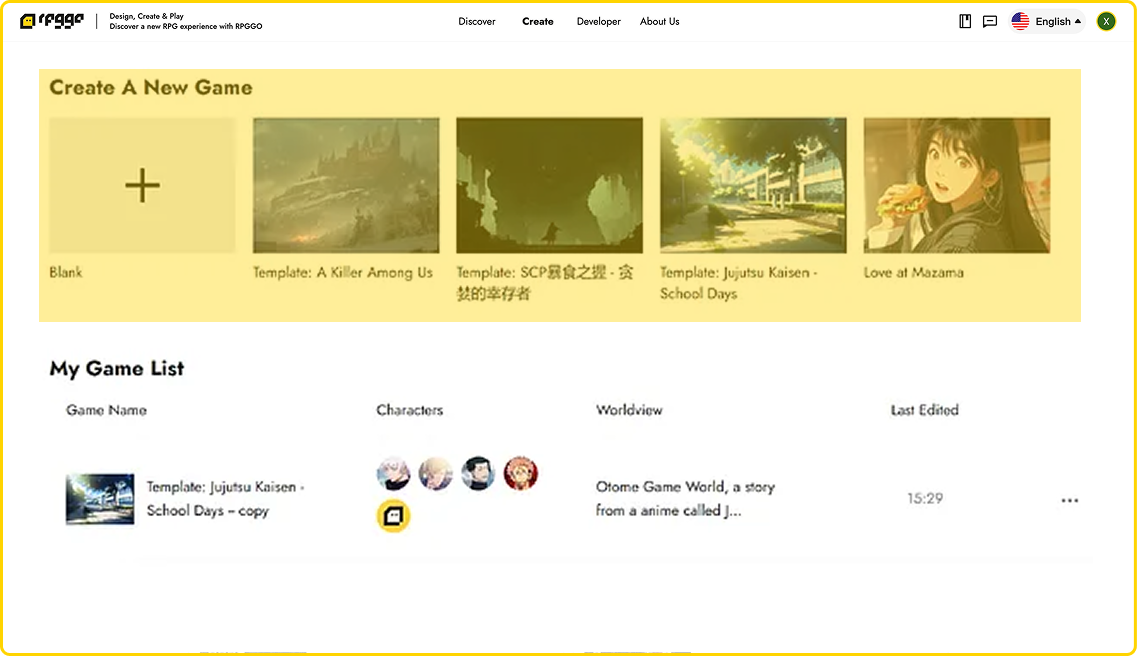Image resolution: width=1137 pixels, height=656 pixels.
Task: Select the Love at Mazama template thumbnail
Action: (x=956, y=185)
